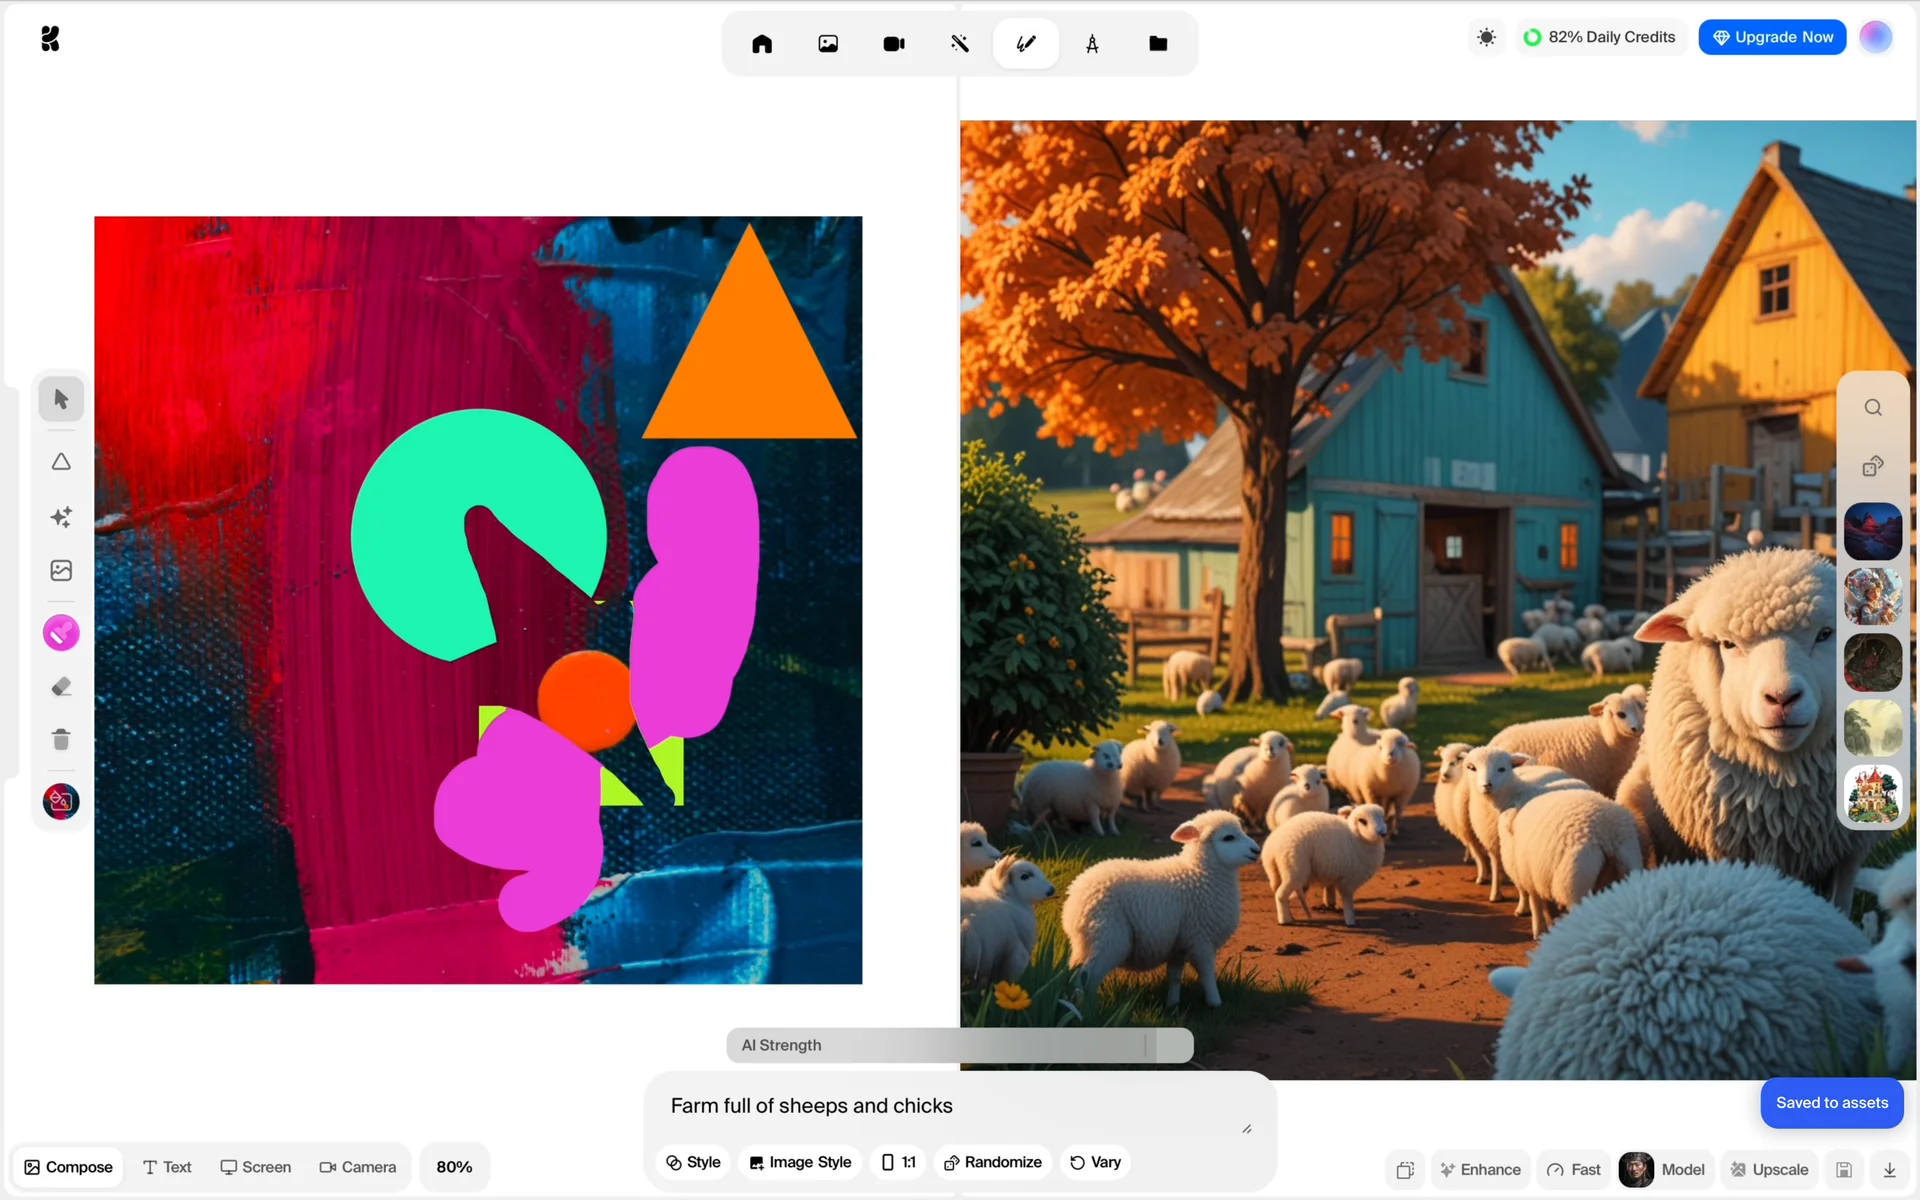Open the 80% zoom level menu
The height and width of the screenshot is (1200, 1920).
point(454,1167)
